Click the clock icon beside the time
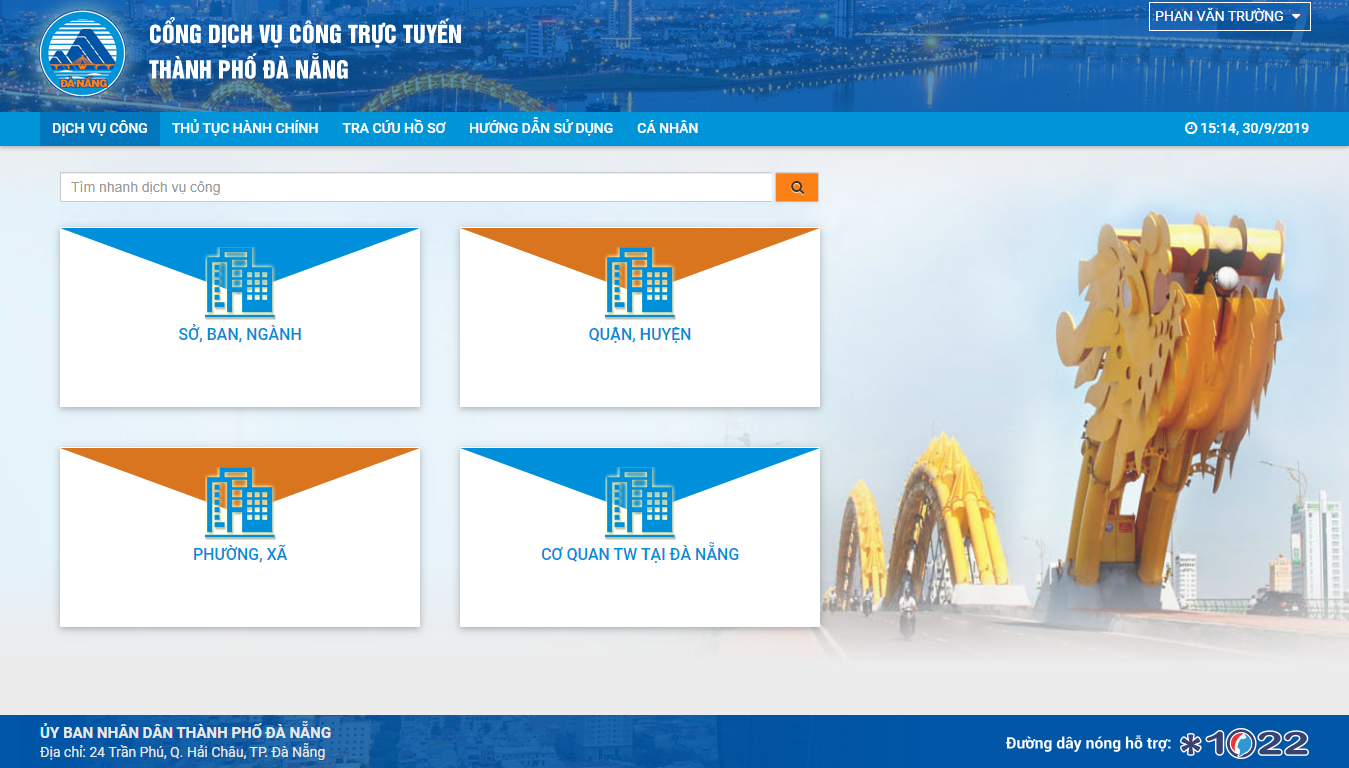 point(1191,128)
